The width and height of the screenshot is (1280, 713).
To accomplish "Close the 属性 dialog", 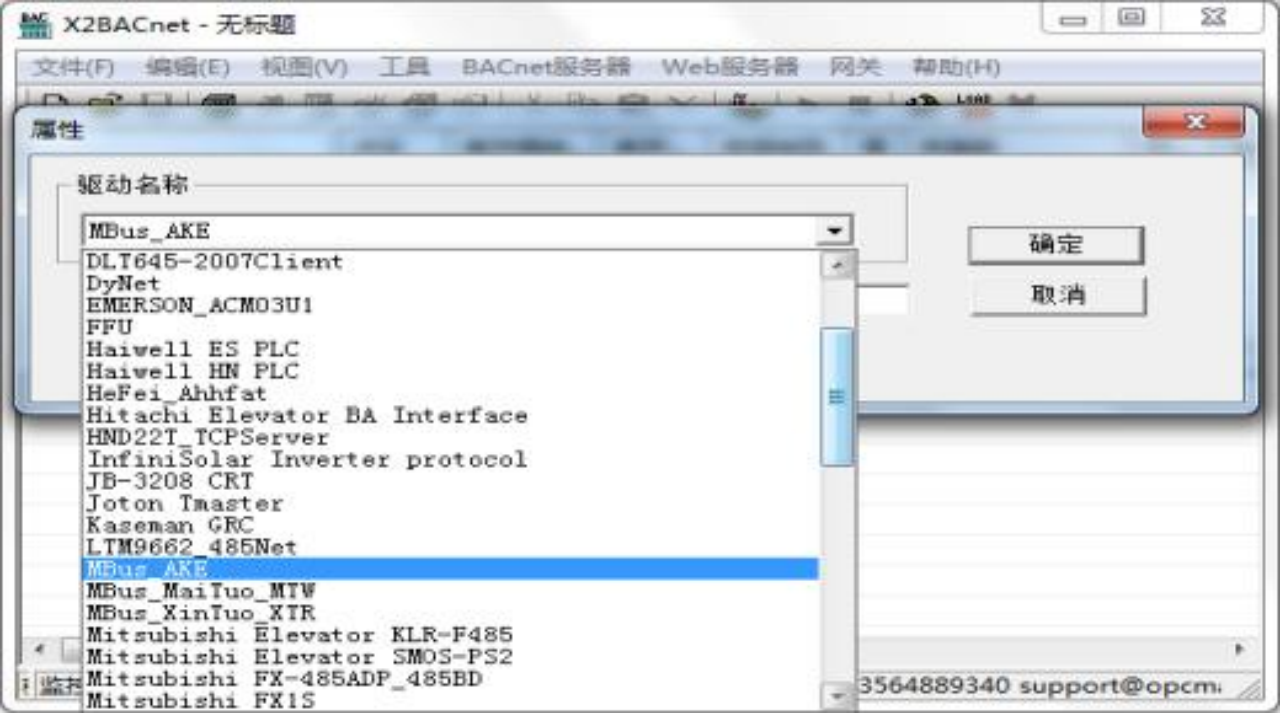I will click(1194, 122).
